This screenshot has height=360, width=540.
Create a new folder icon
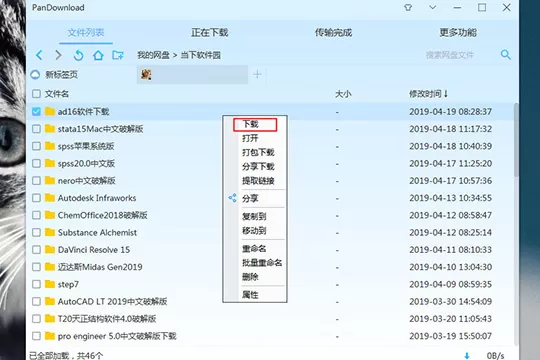pos(118,55)
